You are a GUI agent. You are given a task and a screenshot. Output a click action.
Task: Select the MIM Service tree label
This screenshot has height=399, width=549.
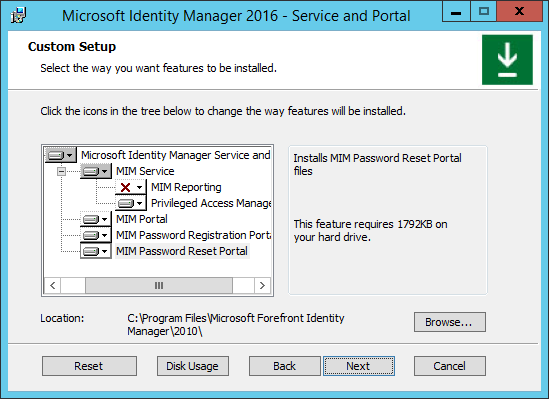point(145,171)
